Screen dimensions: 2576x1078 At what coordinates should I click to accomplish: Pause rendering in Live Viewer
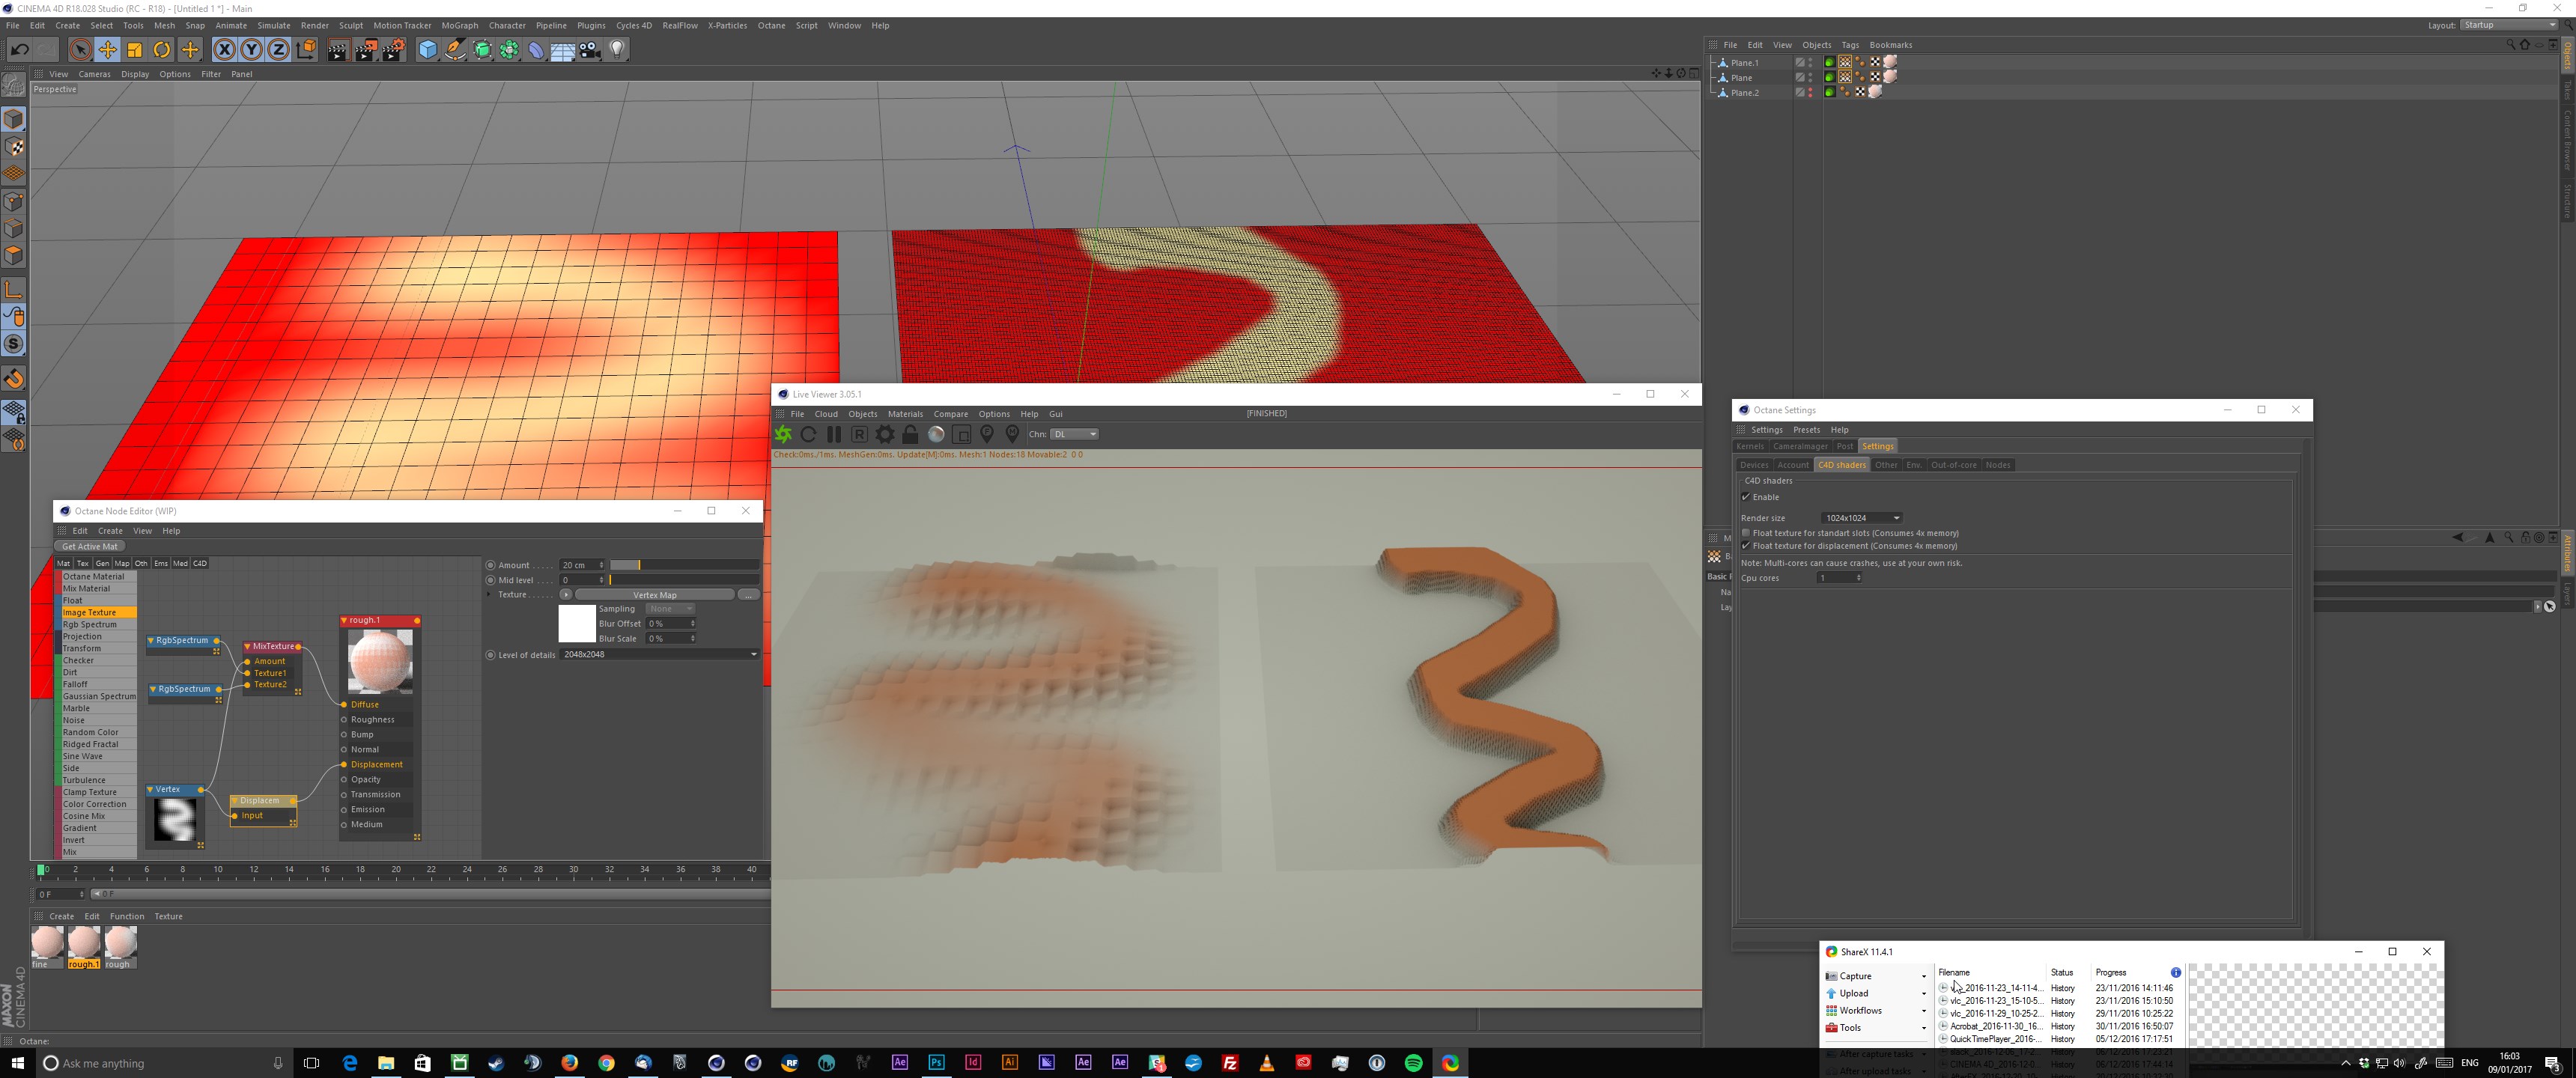point(834,435)
